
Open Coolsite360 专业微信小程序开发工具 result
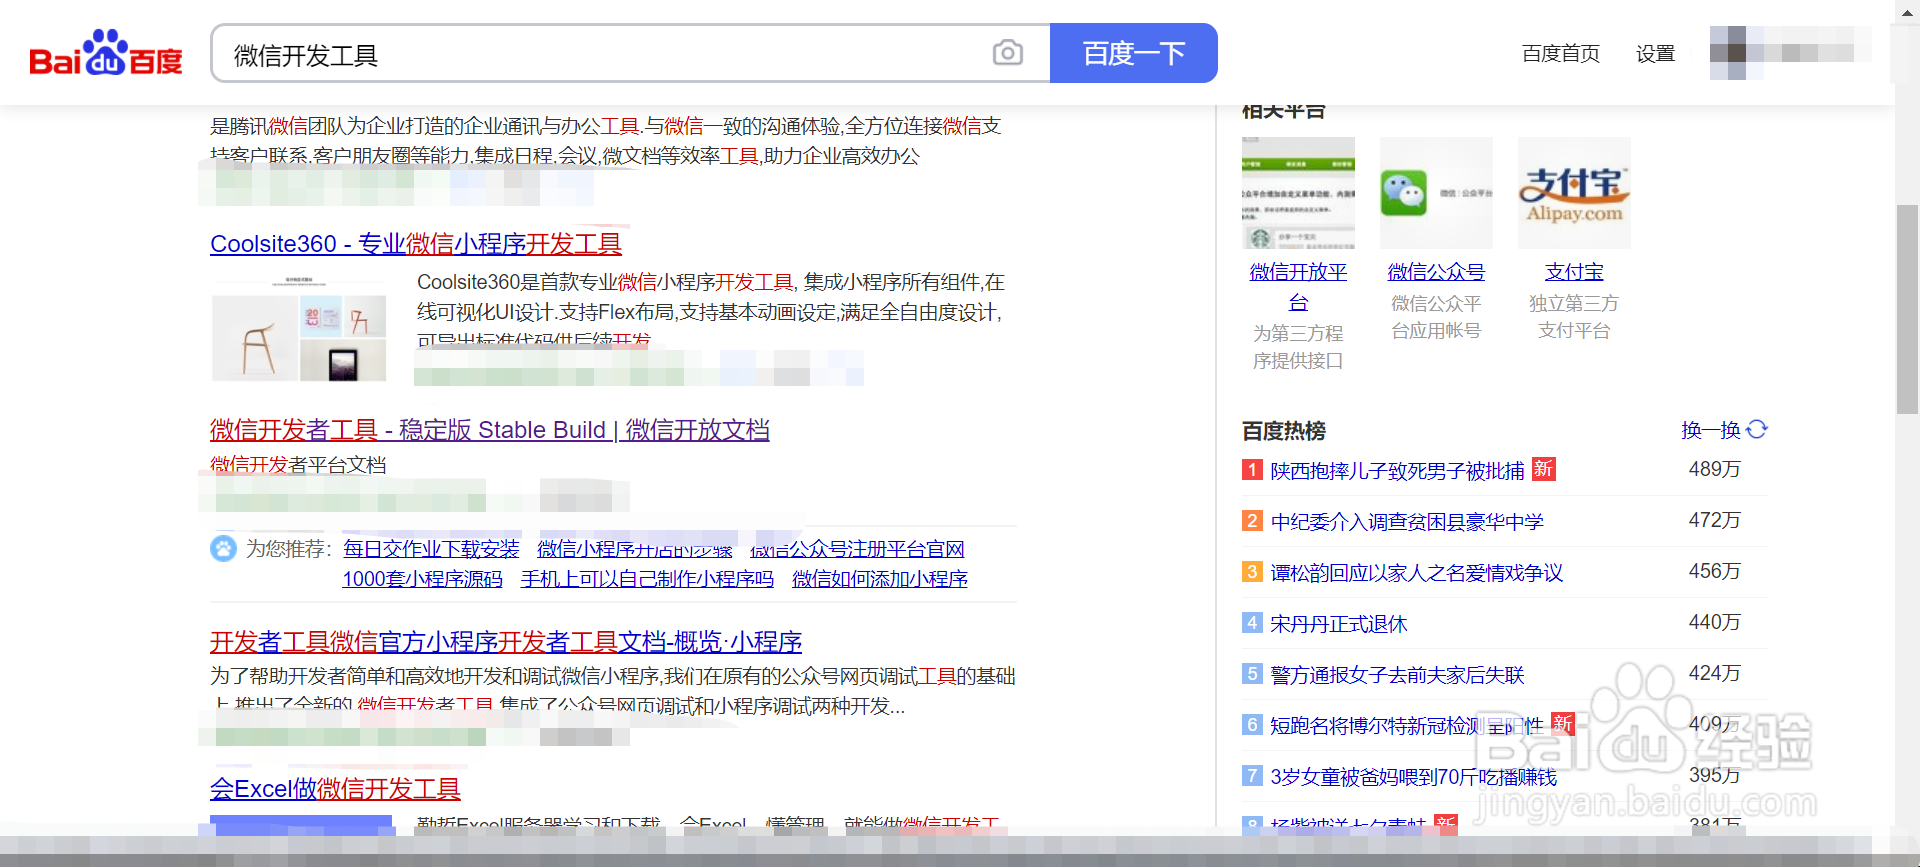[416, 244]
